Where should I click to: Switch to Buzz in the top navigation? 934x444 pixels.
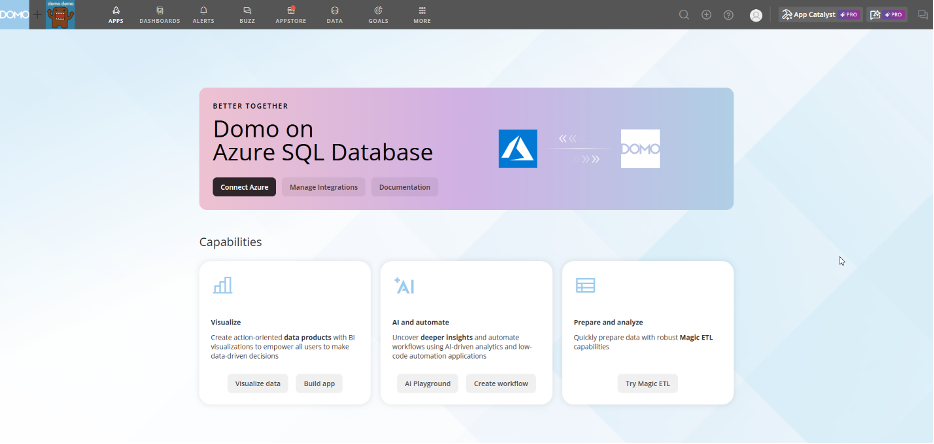pyautogui.click(x=247, y=15)
